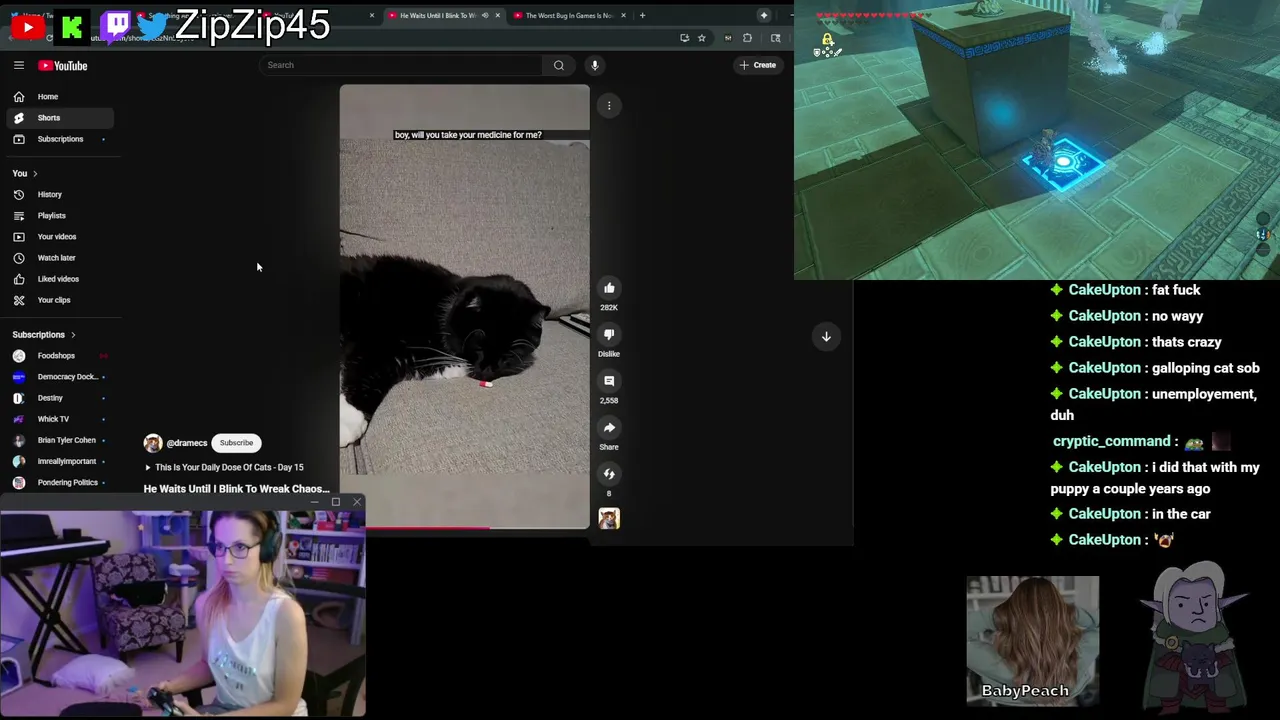The width and height of the screenshot is (1280, 720).
Task: Open Whick TV channel subscription
Action: click(x=60, y=419)
